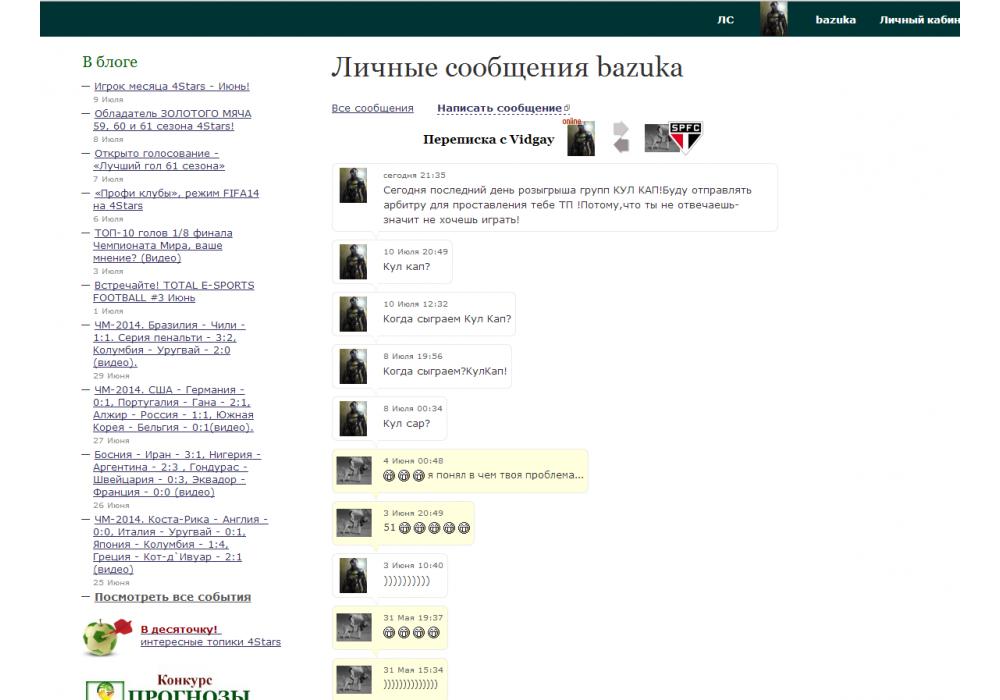Open Личный кабинет in the top bar

click(919, 20)
